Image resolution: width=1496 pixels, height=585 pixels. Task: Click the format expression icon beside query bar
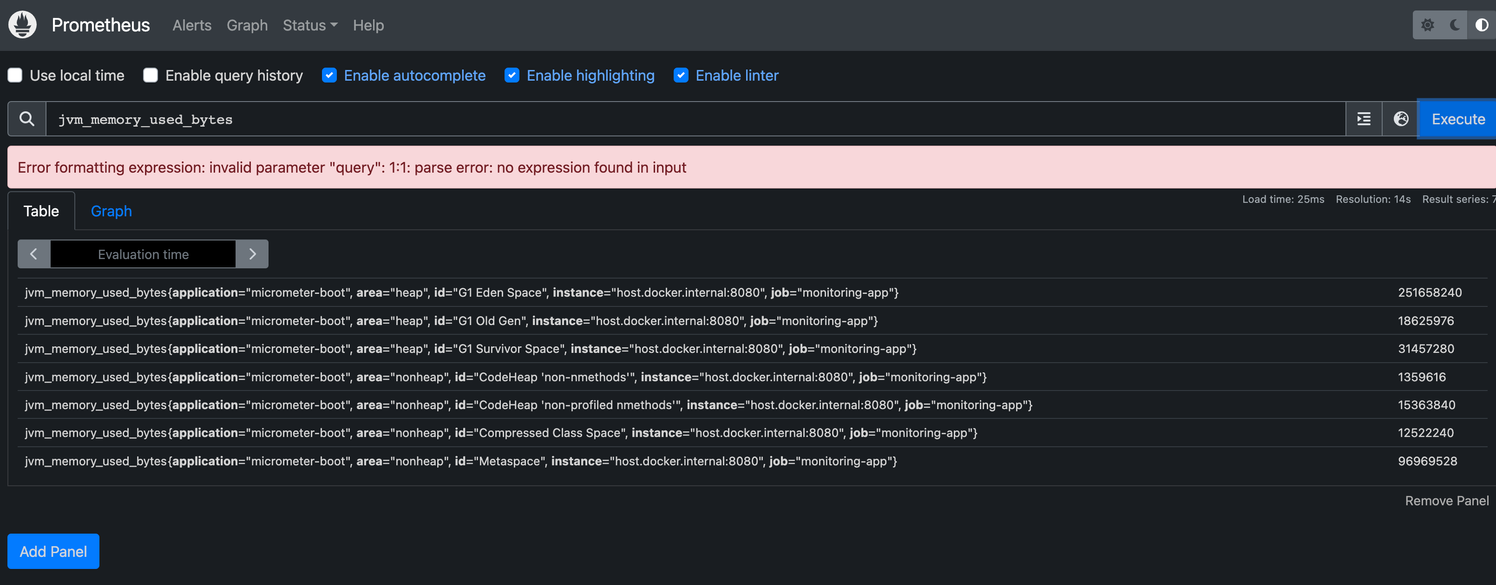pos(1364,118)
